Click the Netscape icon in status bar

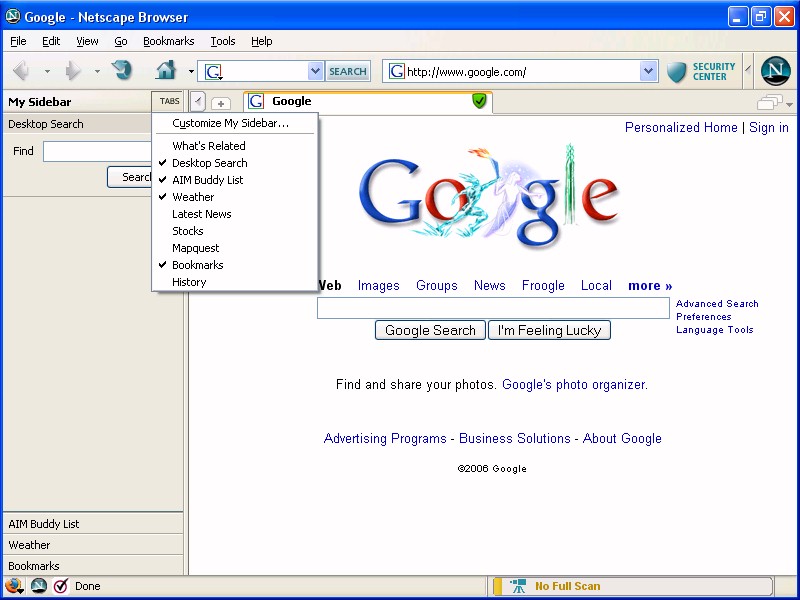39,586
